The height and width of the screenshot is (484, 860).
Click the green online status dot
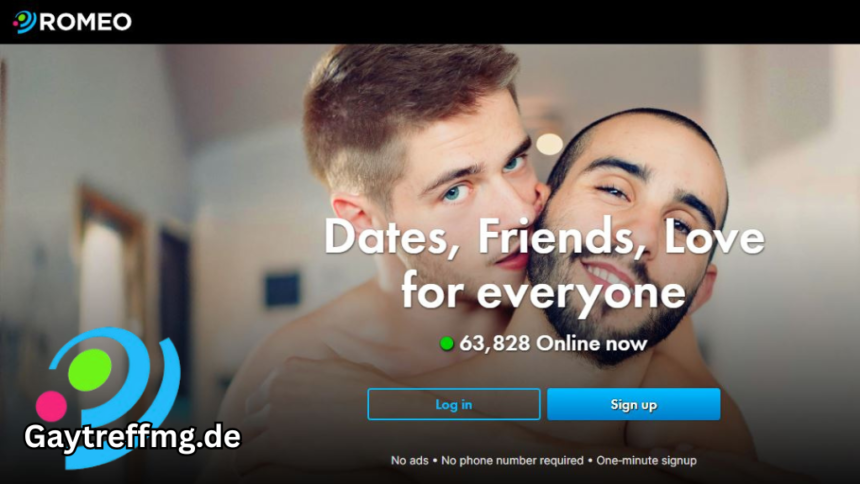447,344
